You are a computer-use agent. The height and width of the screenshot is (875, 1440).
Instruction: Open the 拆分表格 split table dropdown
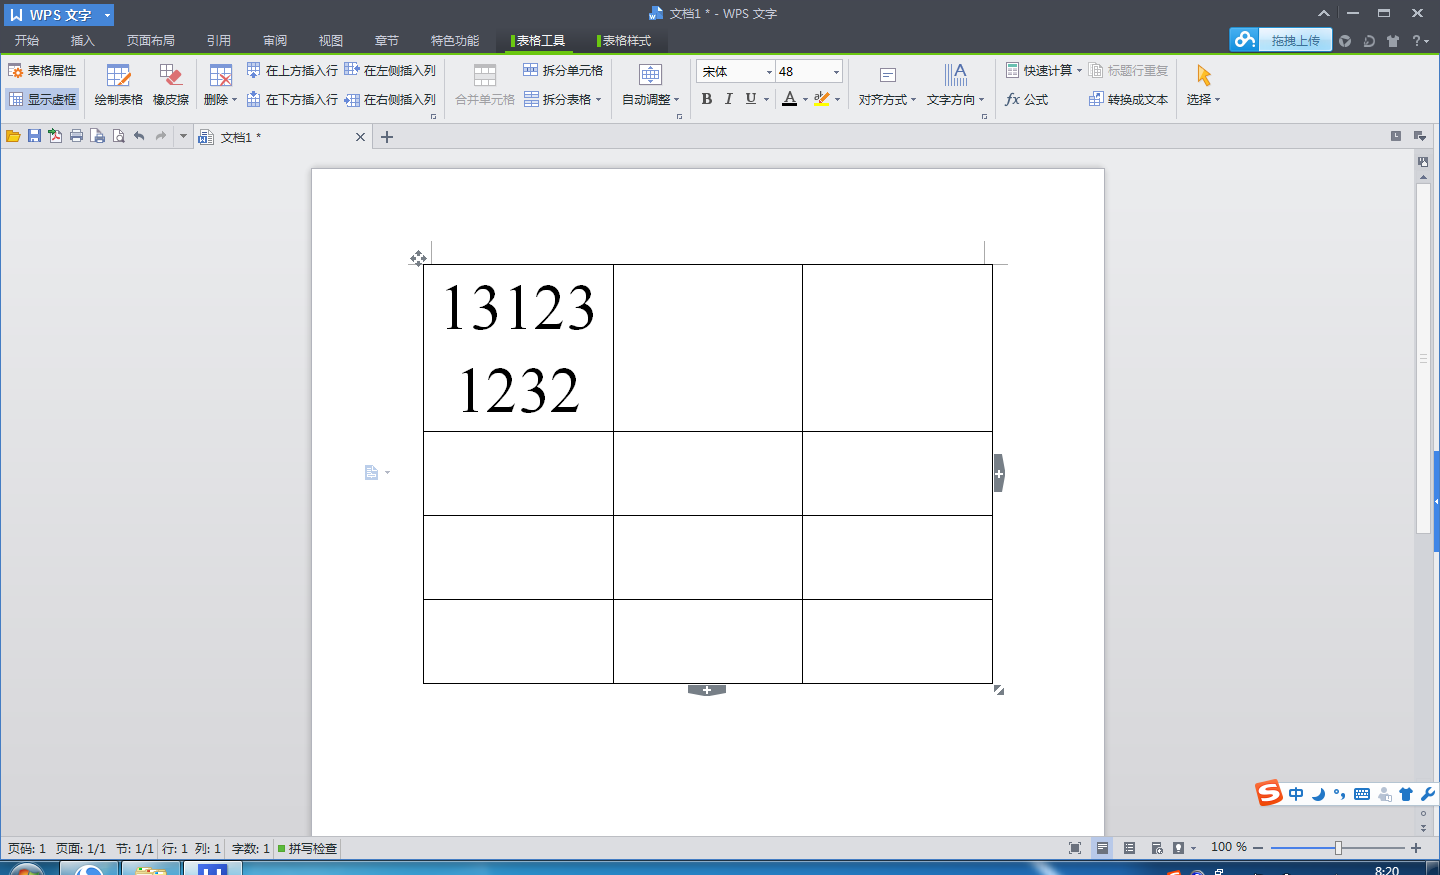click(x=563, y=100)
